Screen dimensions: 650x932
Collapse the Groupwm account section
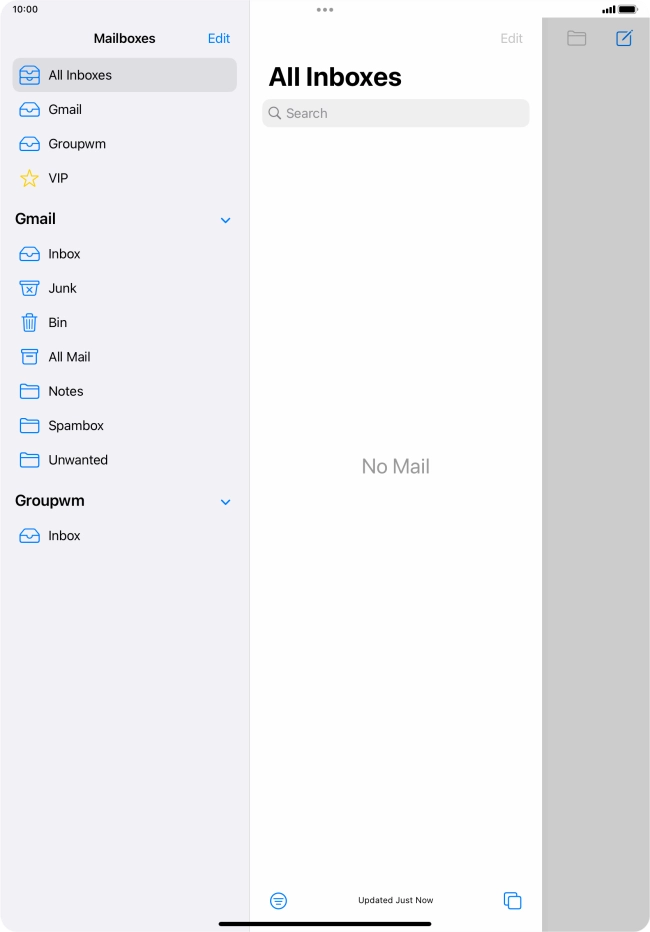225,502
